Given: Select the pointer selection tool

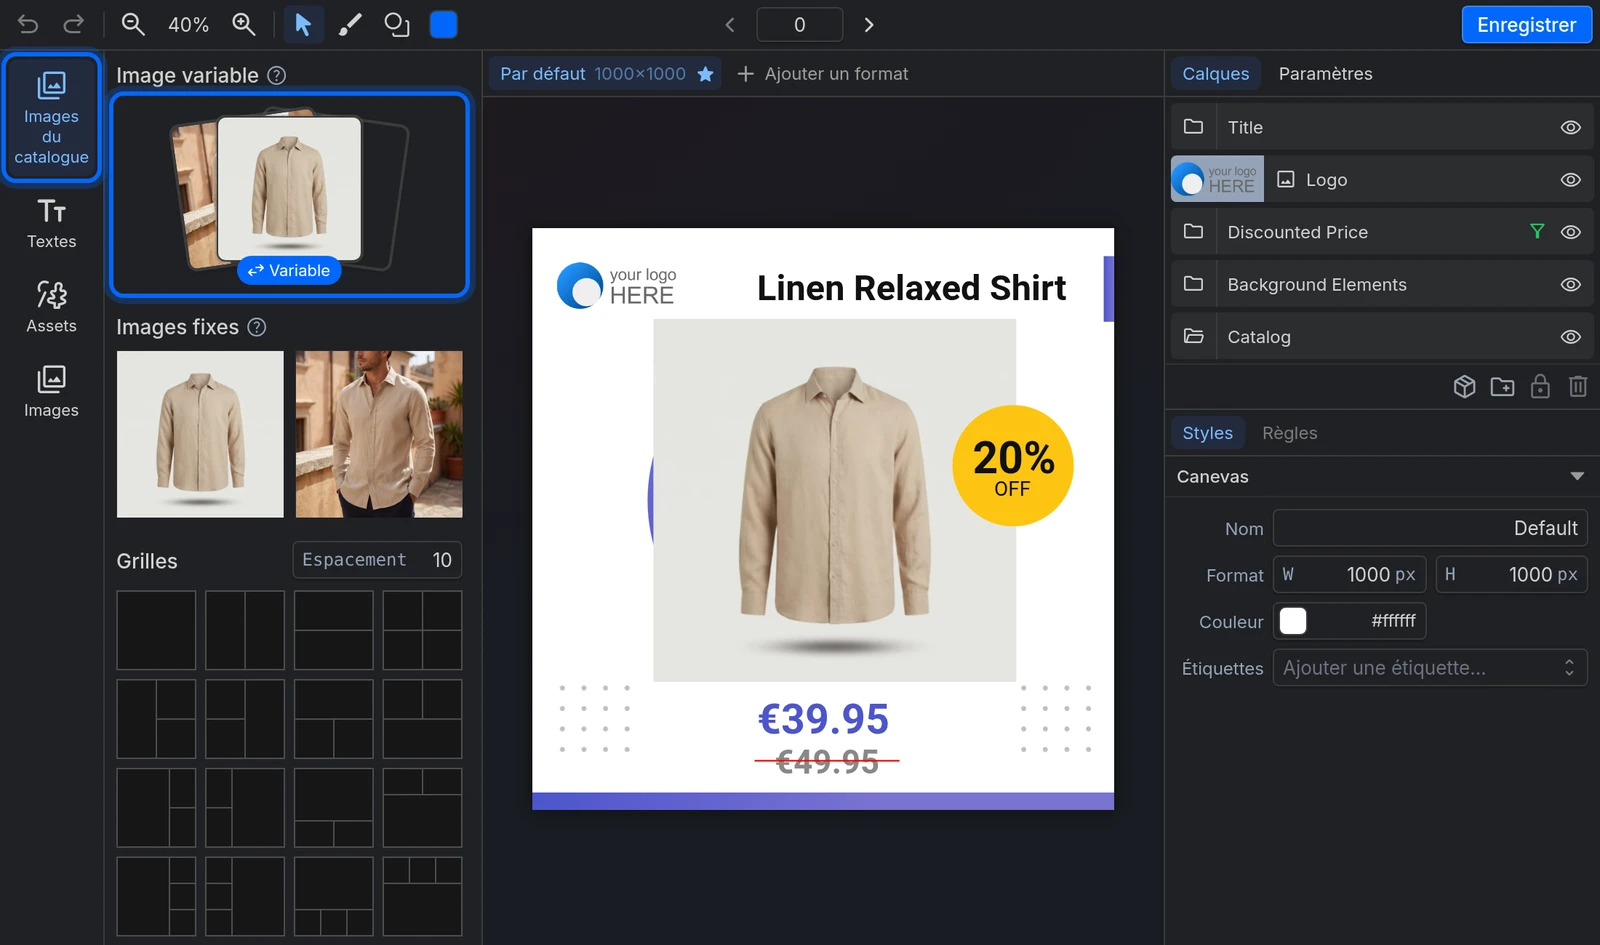Looking at the screenshot, I should pyautogui.click(x=303, y=25).
